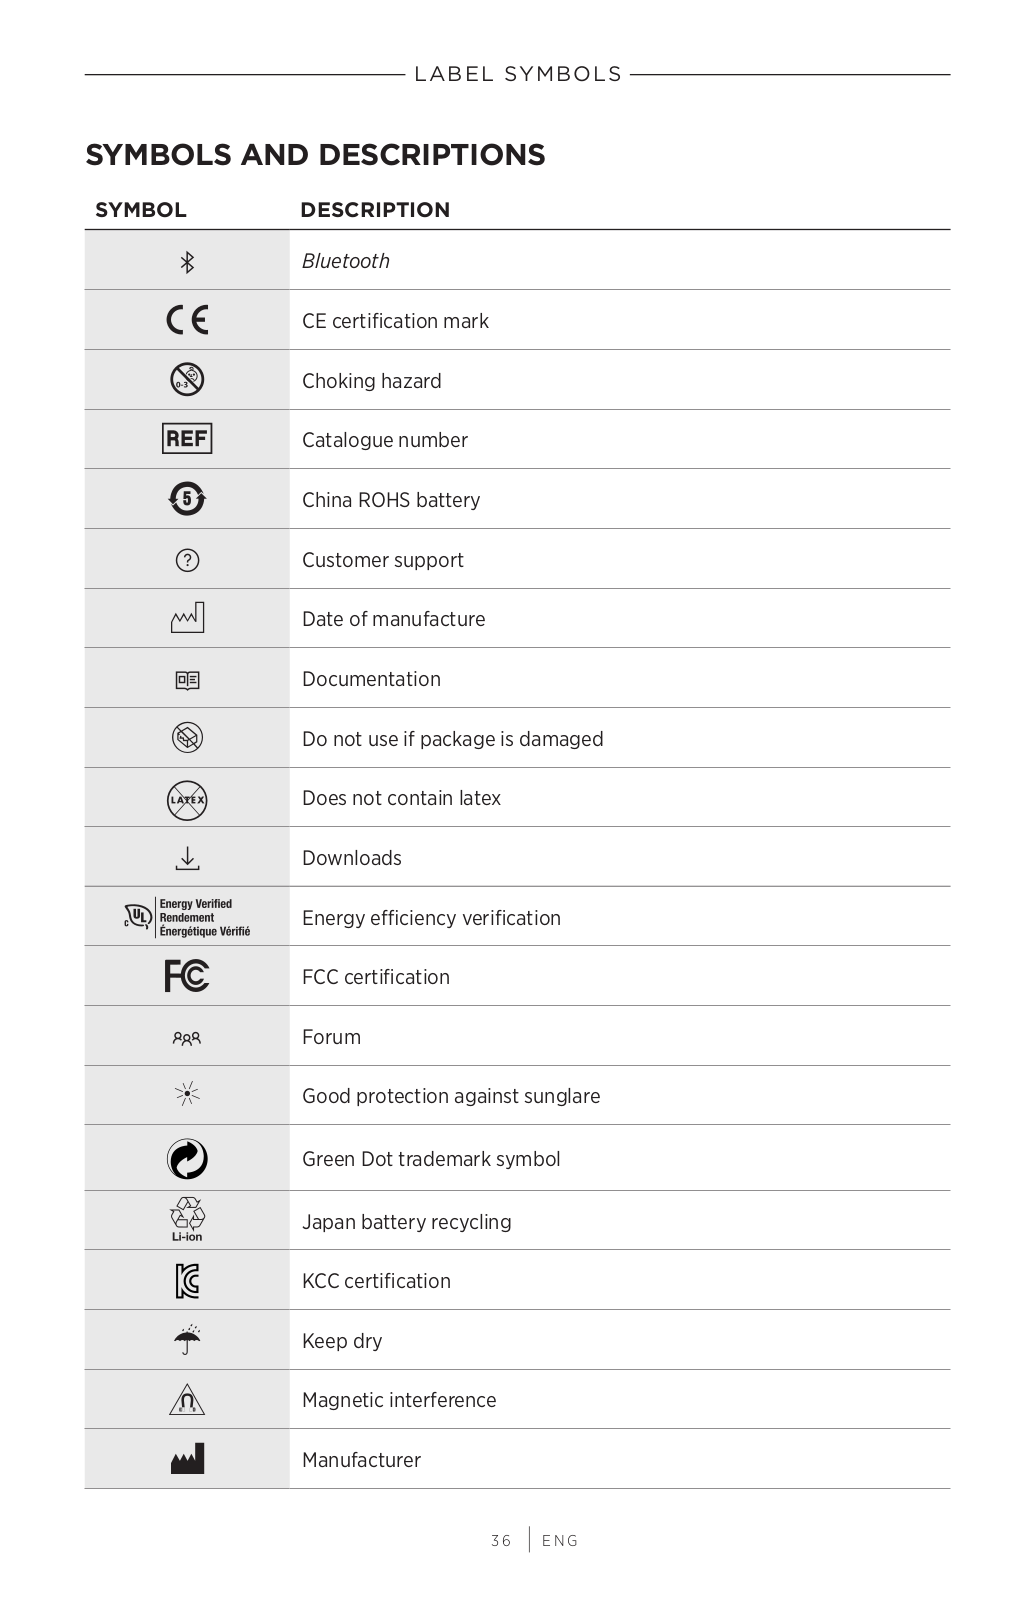Click the crossed-out LATEX symbol
Screen dimensions: 1036x1600
tap(187, 800)
